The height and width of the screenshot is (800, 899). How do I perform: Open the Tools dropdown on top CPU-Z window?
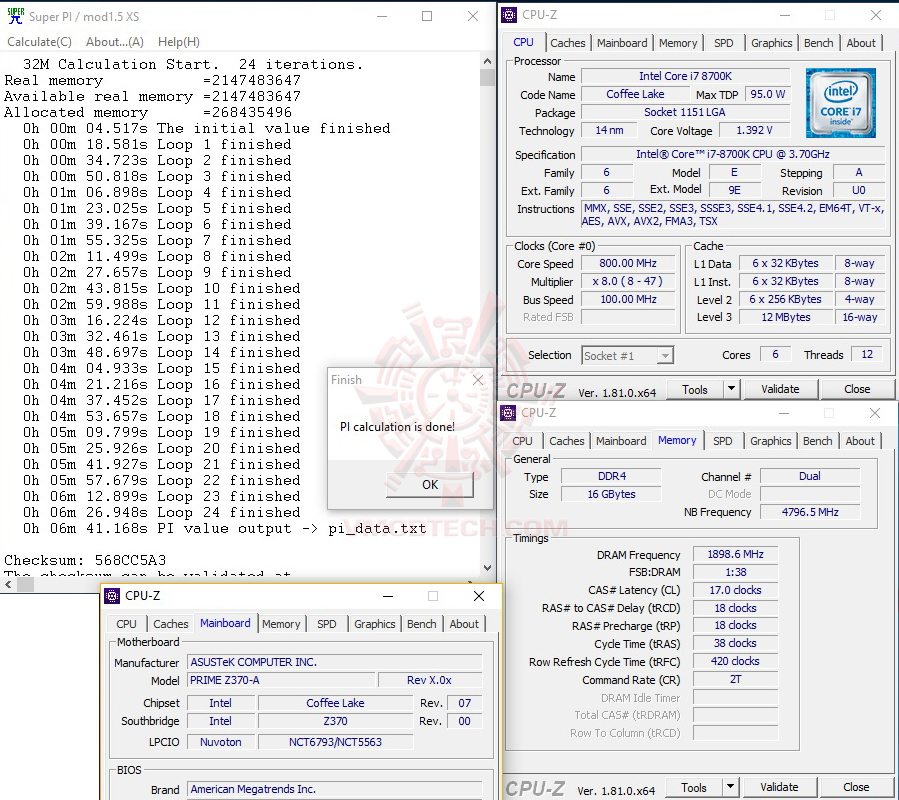pos(730,388)
